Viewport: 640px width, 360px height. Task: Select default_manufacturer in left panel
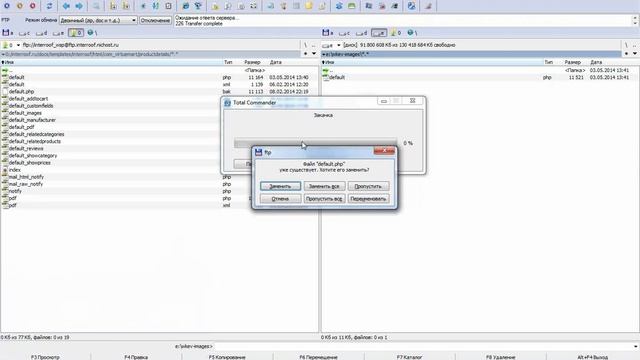[32, 120]
